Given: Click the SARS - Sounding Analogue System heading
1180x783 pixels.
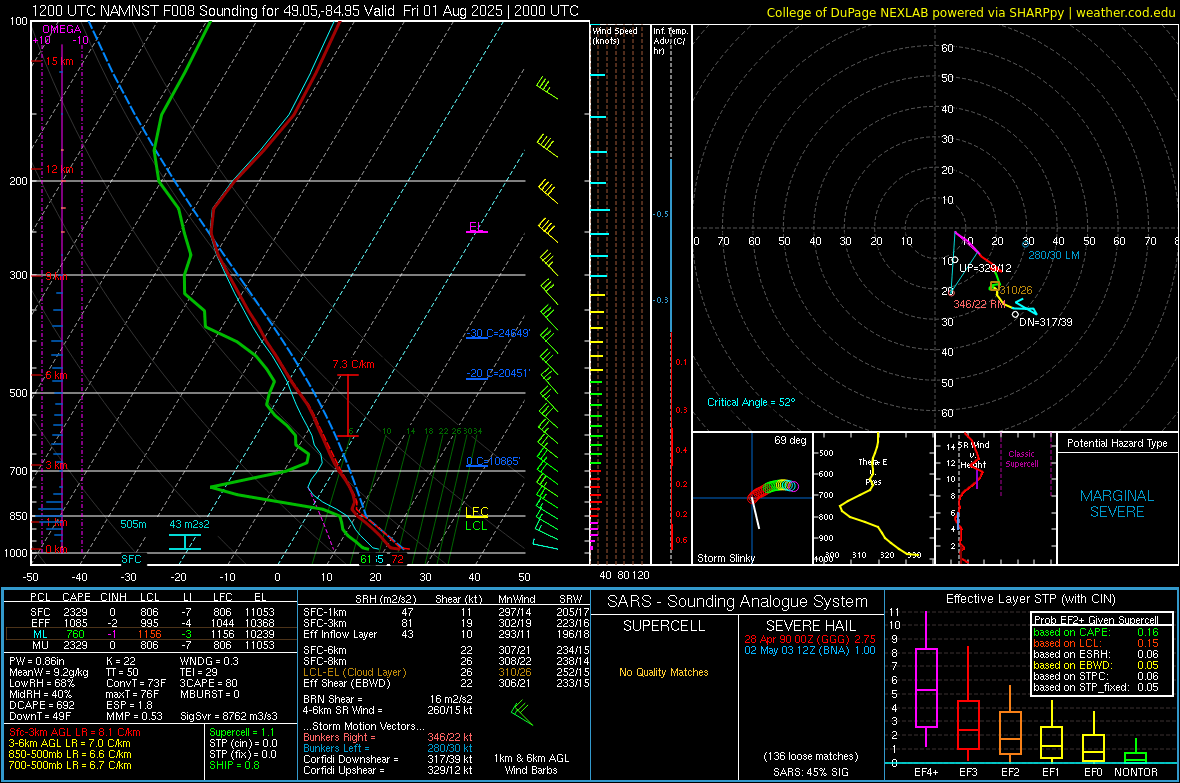Looking at the screenshot, I should click(738, 602).
